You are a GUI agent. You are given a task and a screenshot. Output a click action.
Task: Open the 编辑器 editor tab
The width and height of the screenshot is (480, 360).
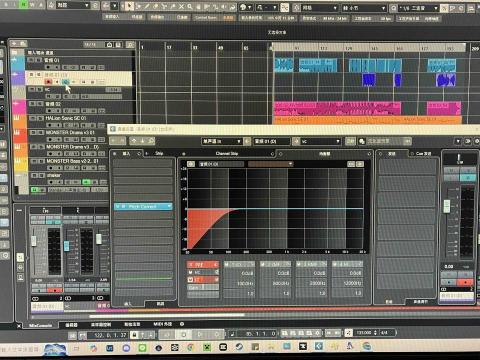pyautogui.click(x=71, y=324)
